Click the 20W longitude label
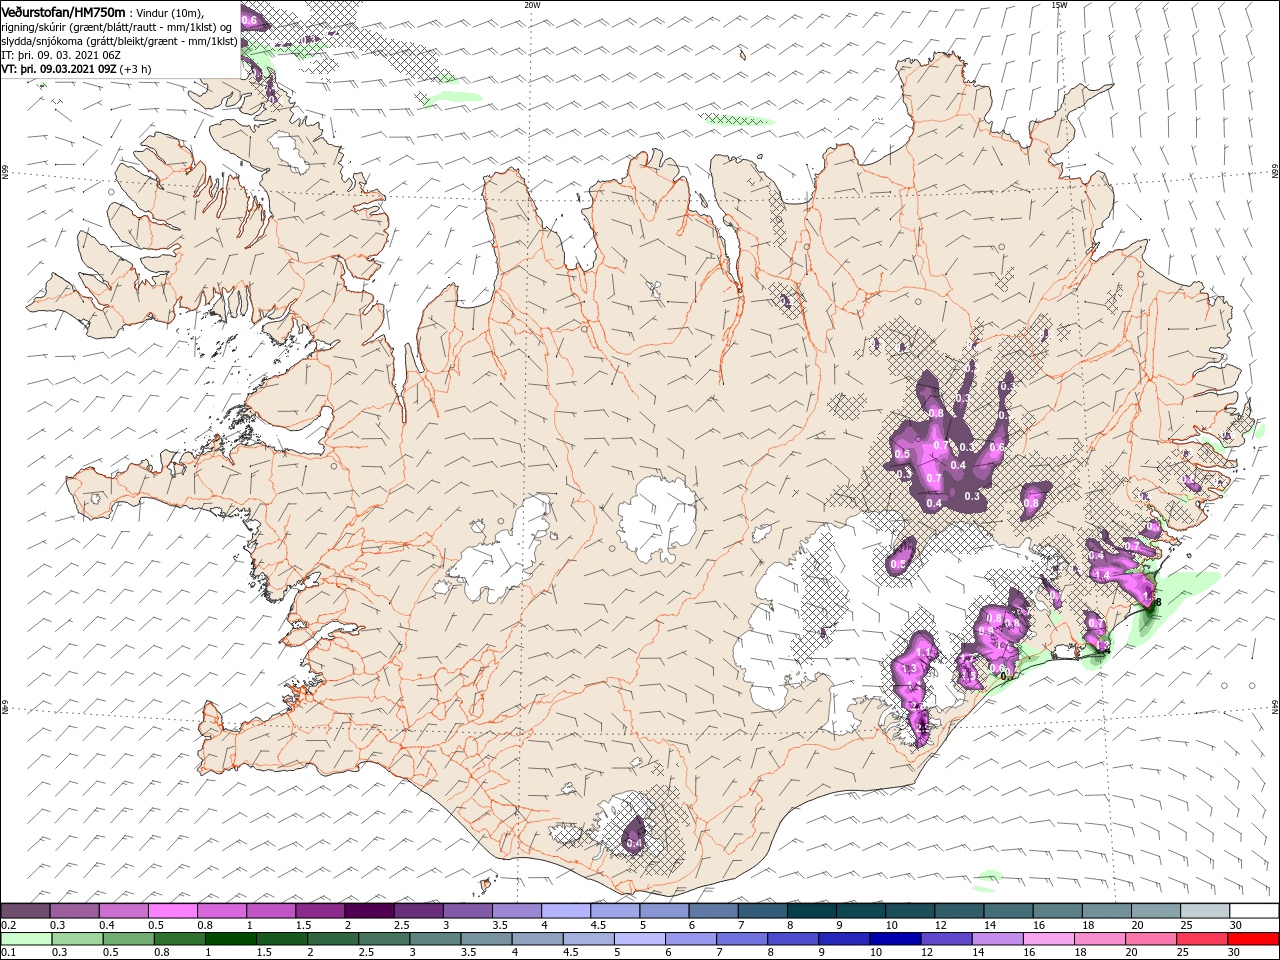Viewport: 1280px width, 960px height. [x=532, y=5]
